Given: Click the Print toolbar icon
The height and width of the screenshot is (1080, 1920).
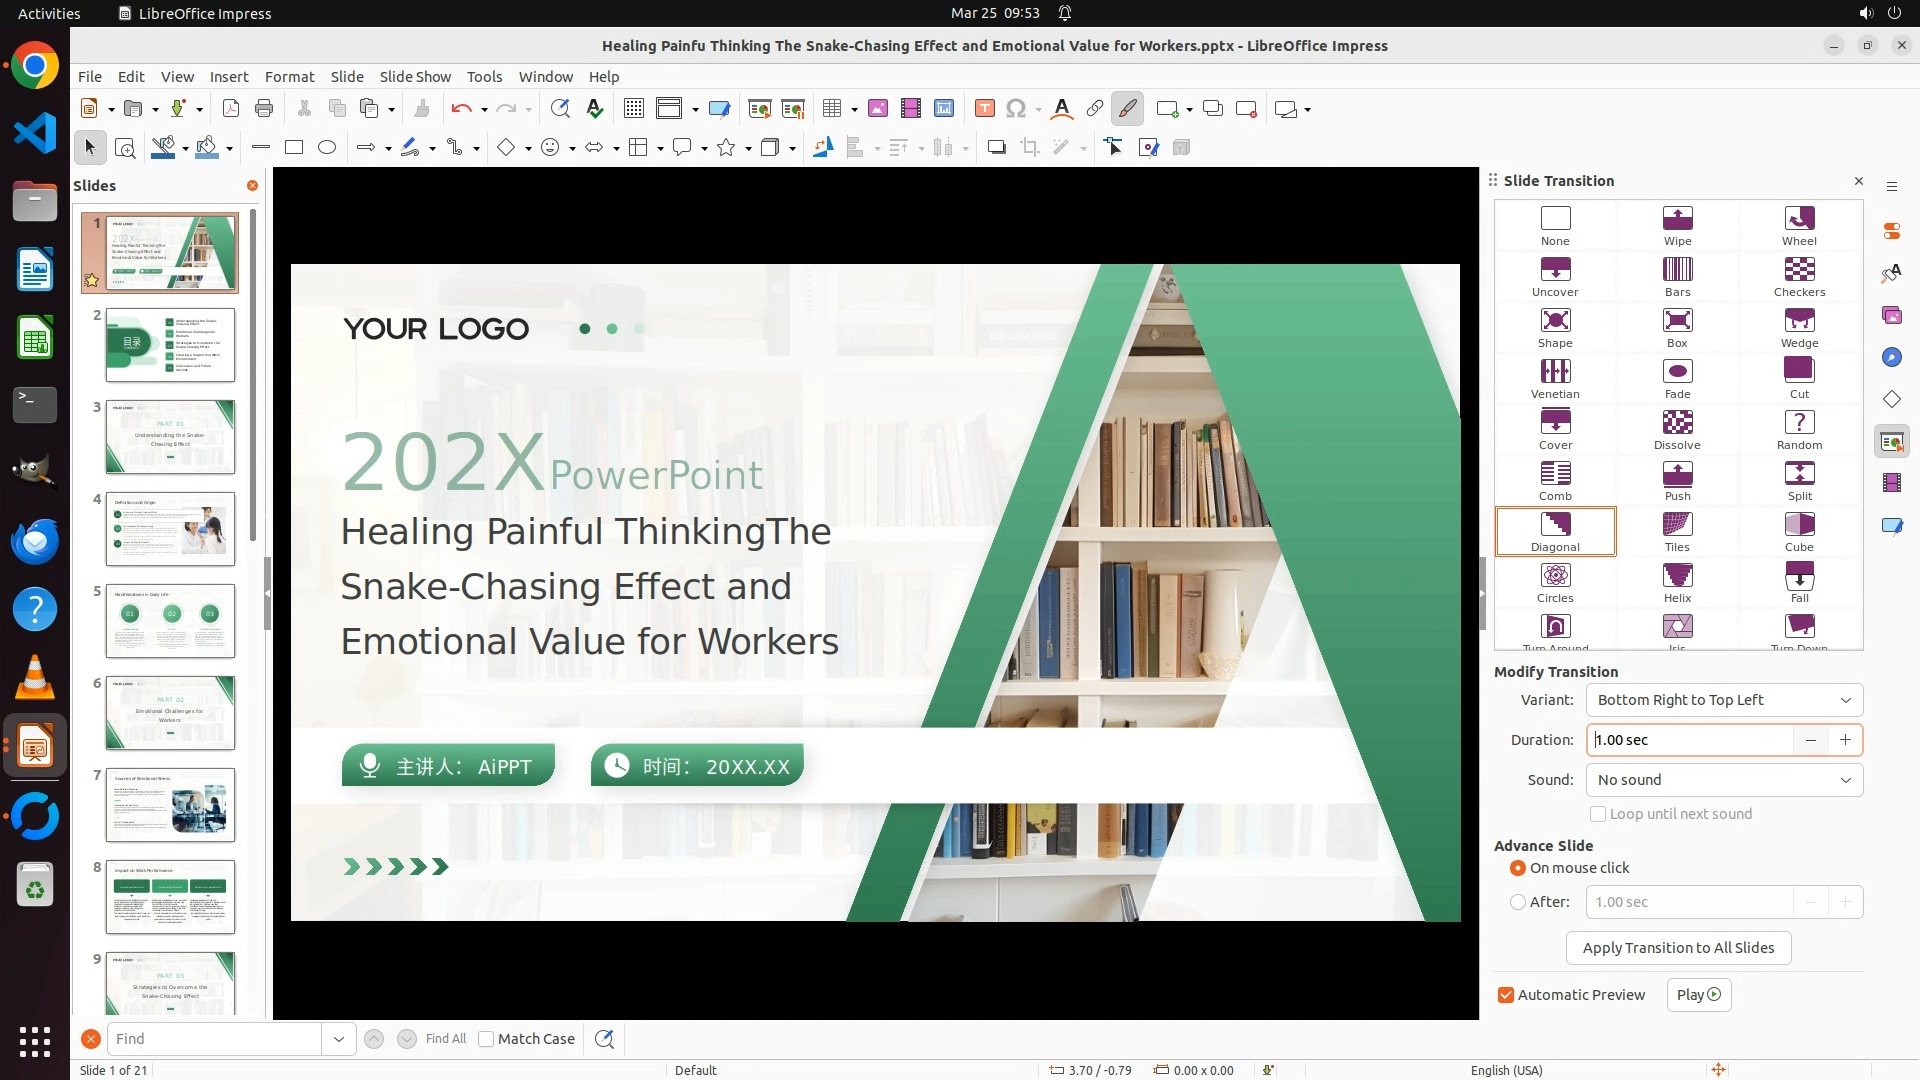Looking at the screenshot, I should [264, 109].
